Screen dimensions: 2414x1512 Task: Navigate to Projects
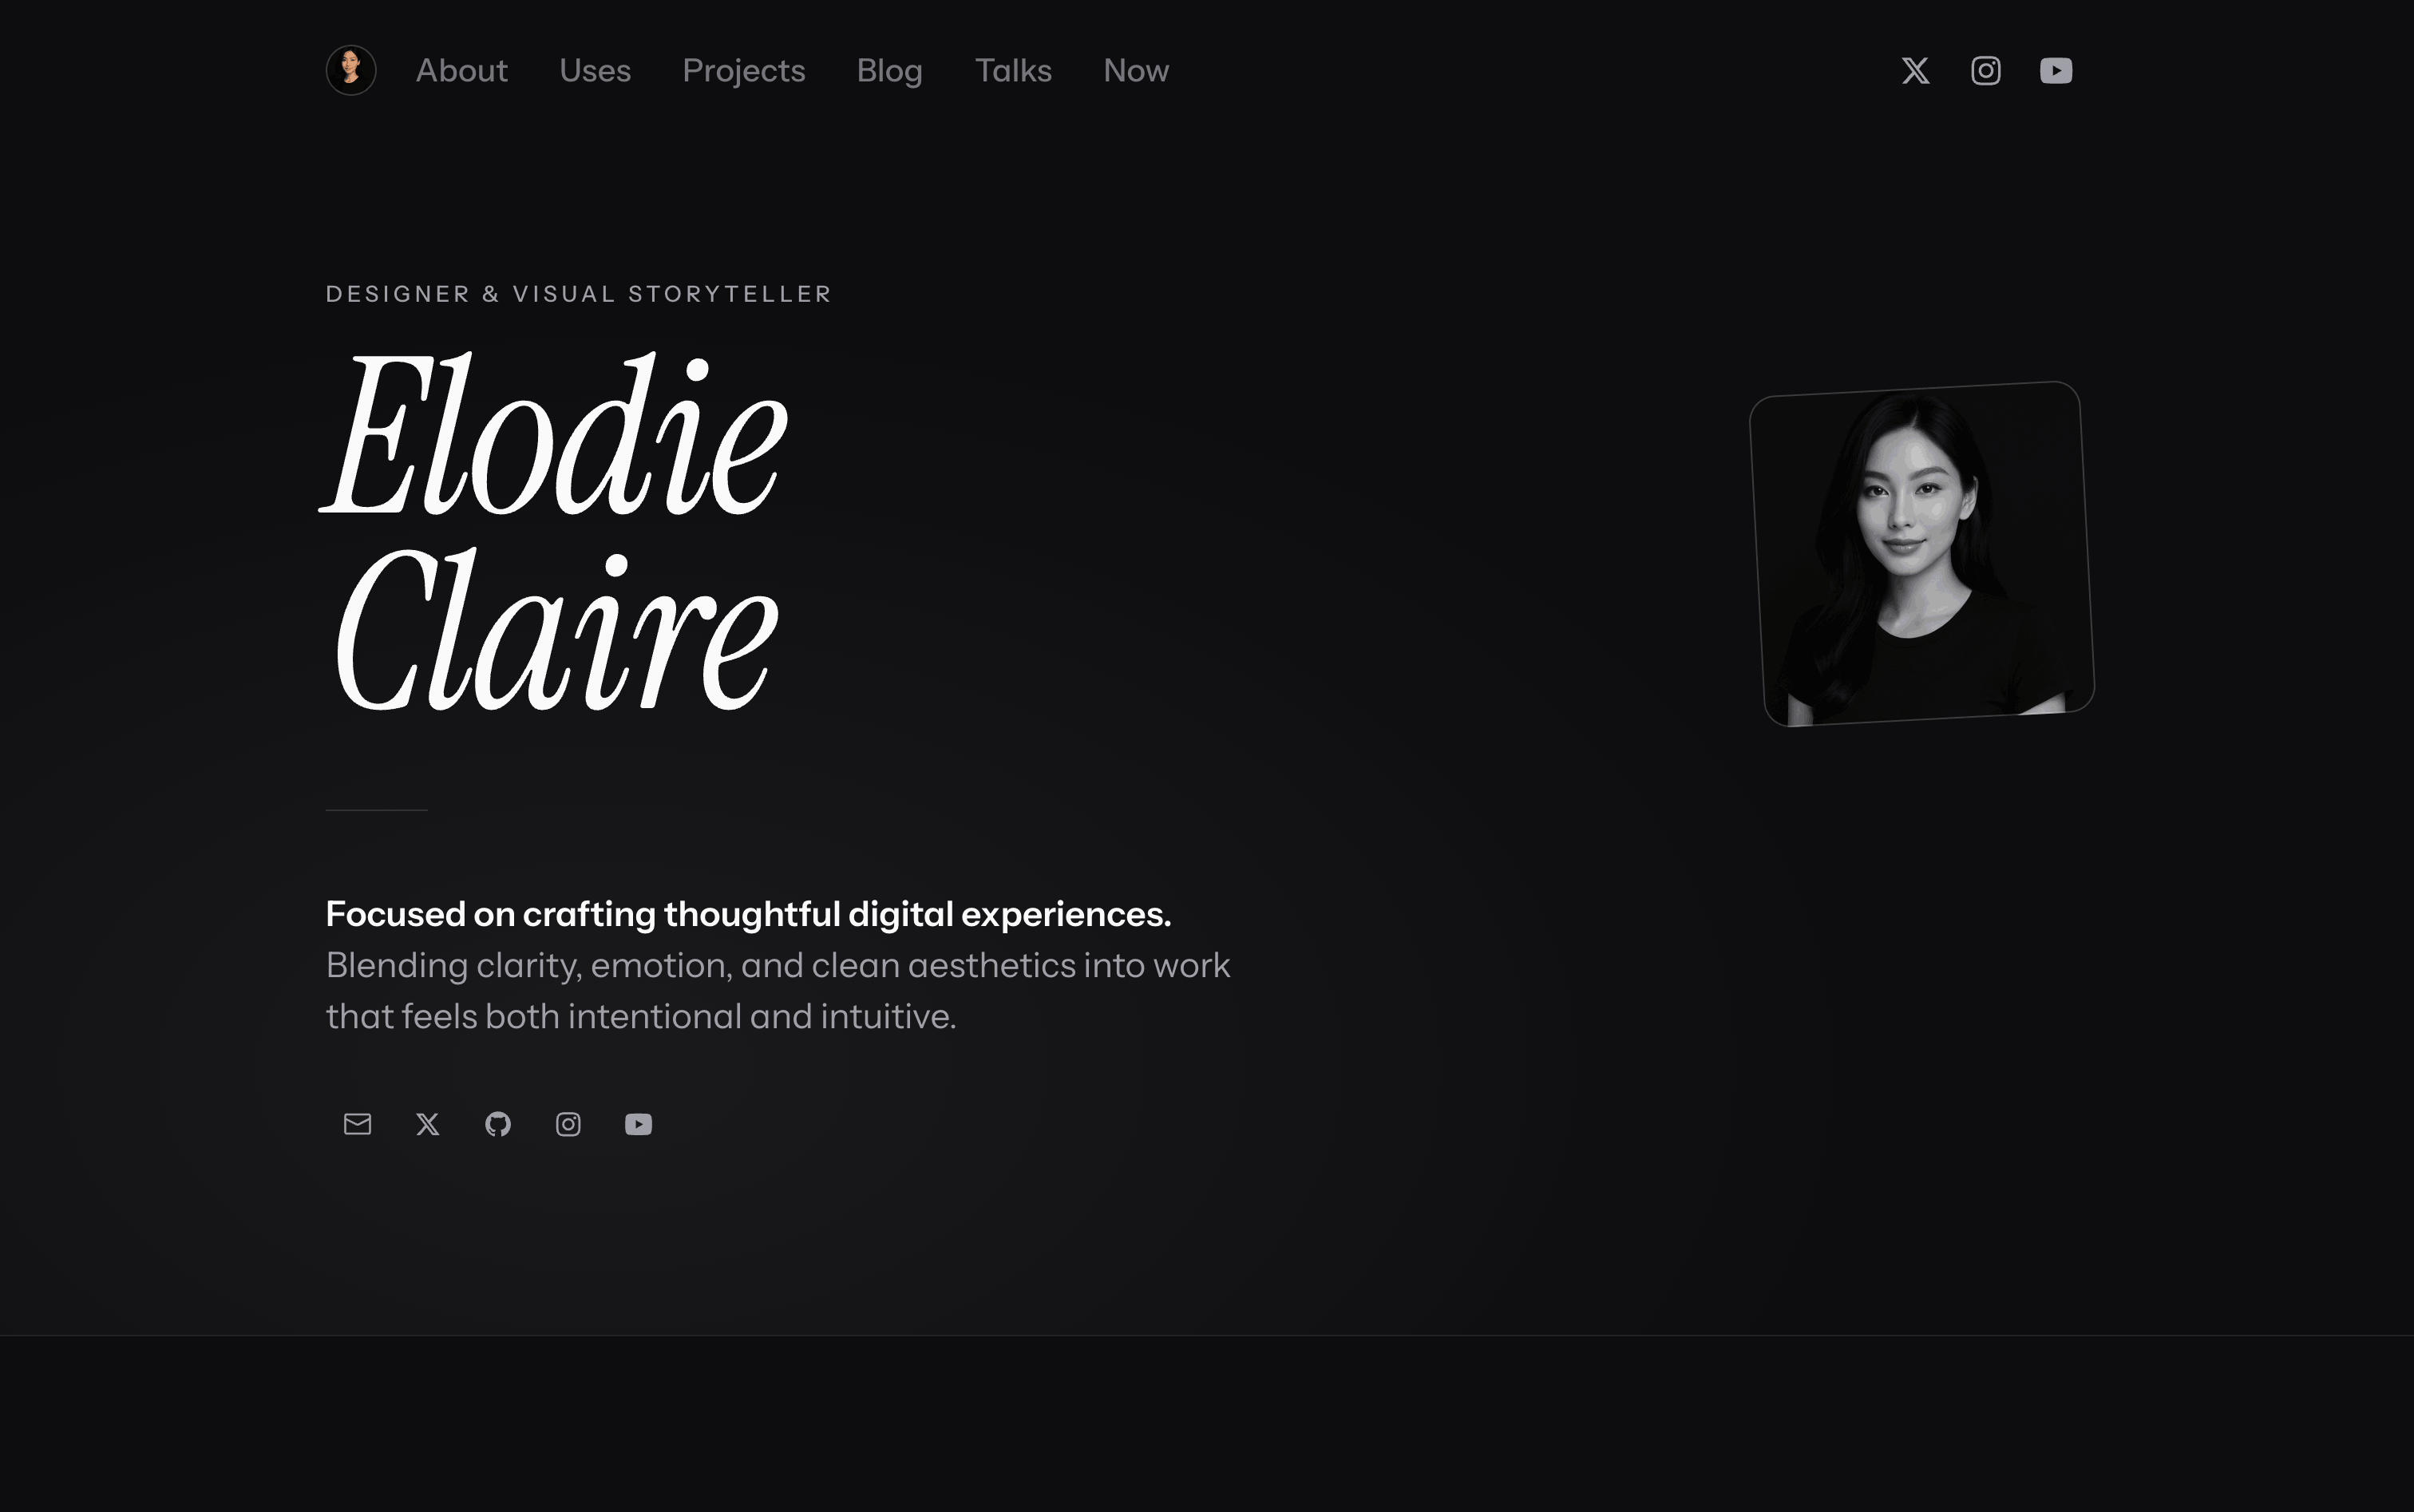point(744,71)
